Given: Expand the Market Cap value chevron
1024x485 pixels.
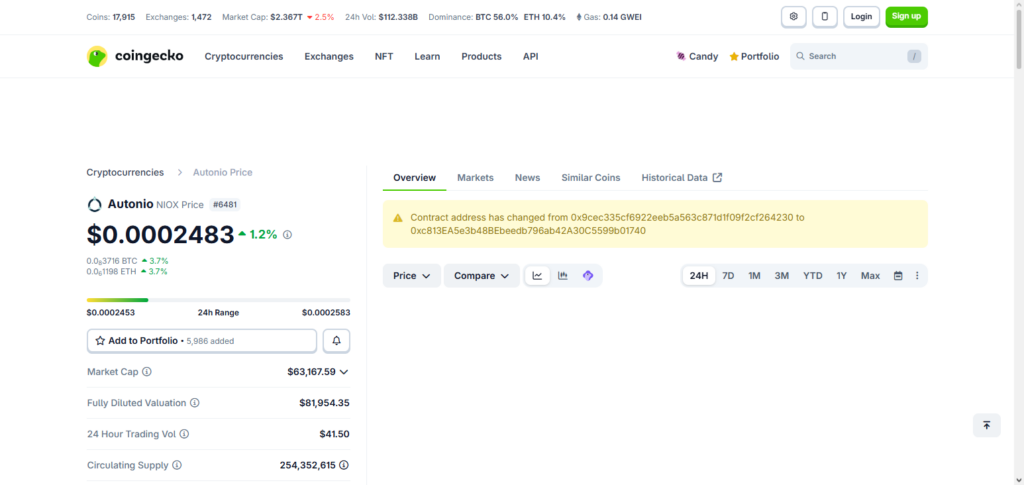Looking at the screenshot, I should click(x=344, y=372).
